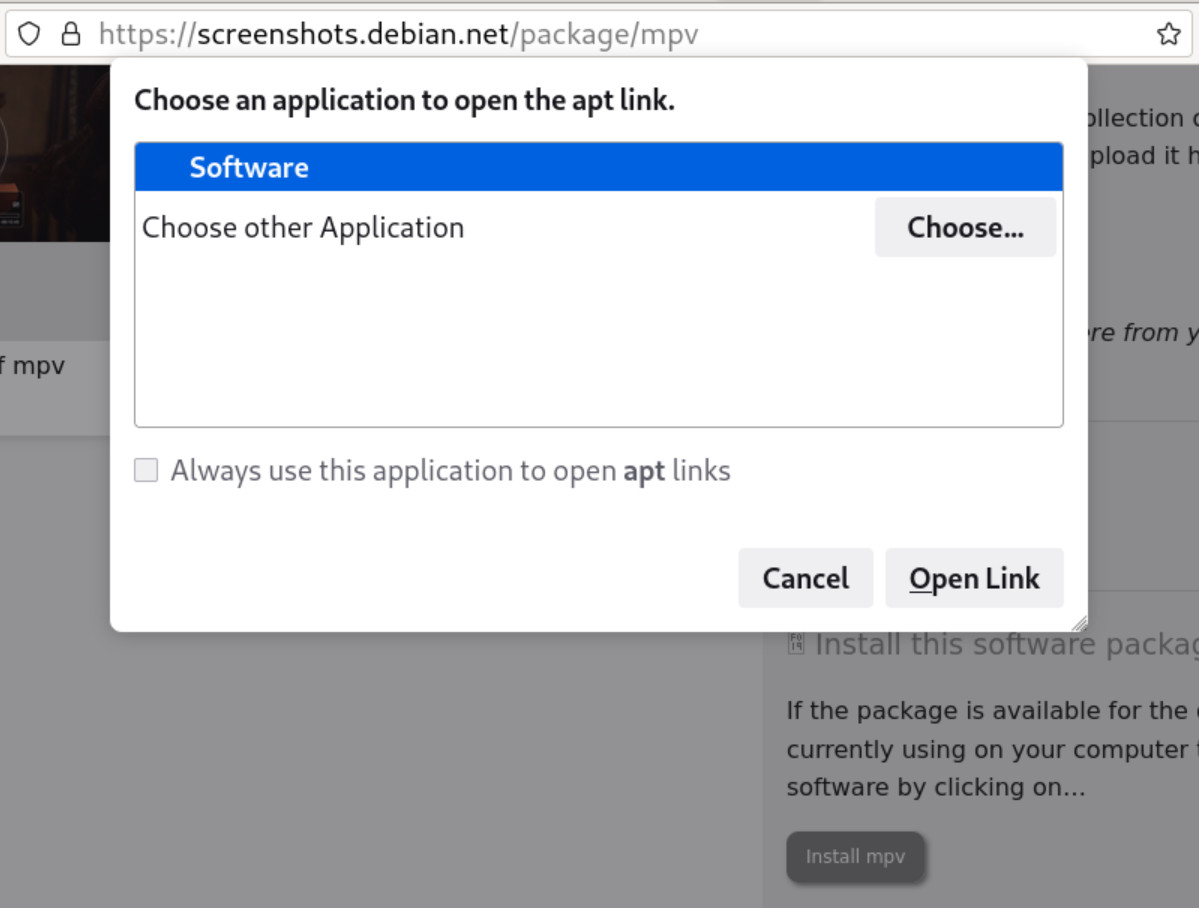The image size is (1199, 908).
Task: Click the shield tracking protection icon
Action: click(x=29, y=34)
